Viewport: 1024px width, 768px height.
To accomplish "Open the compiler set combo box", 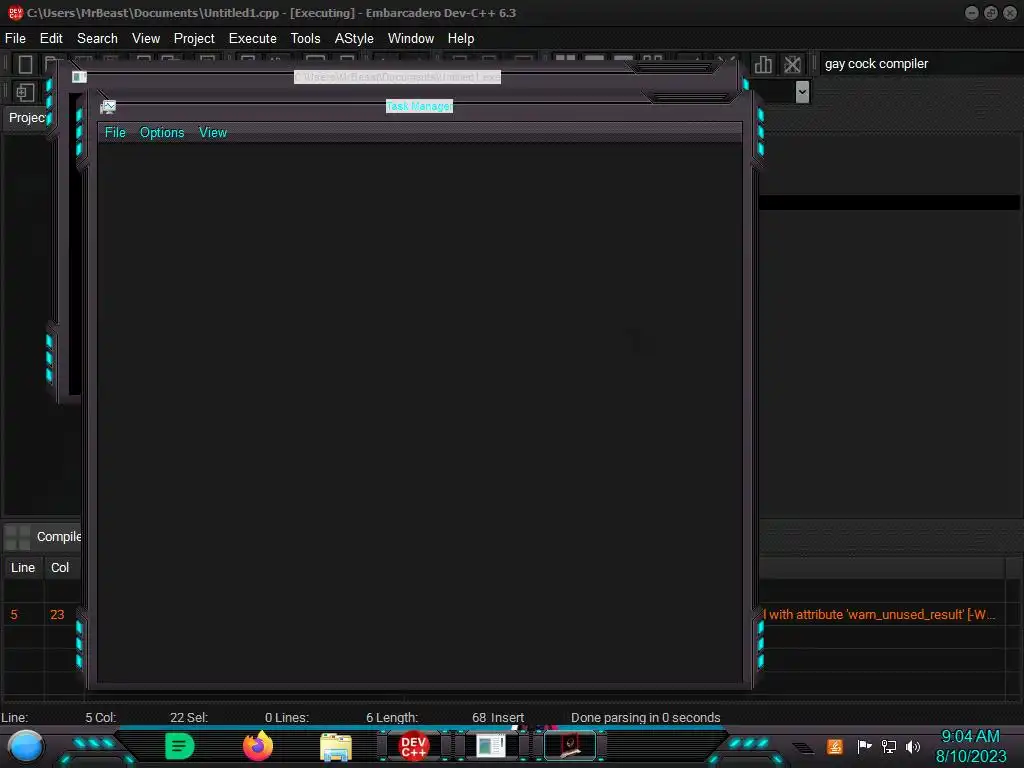I will point(921,64).
